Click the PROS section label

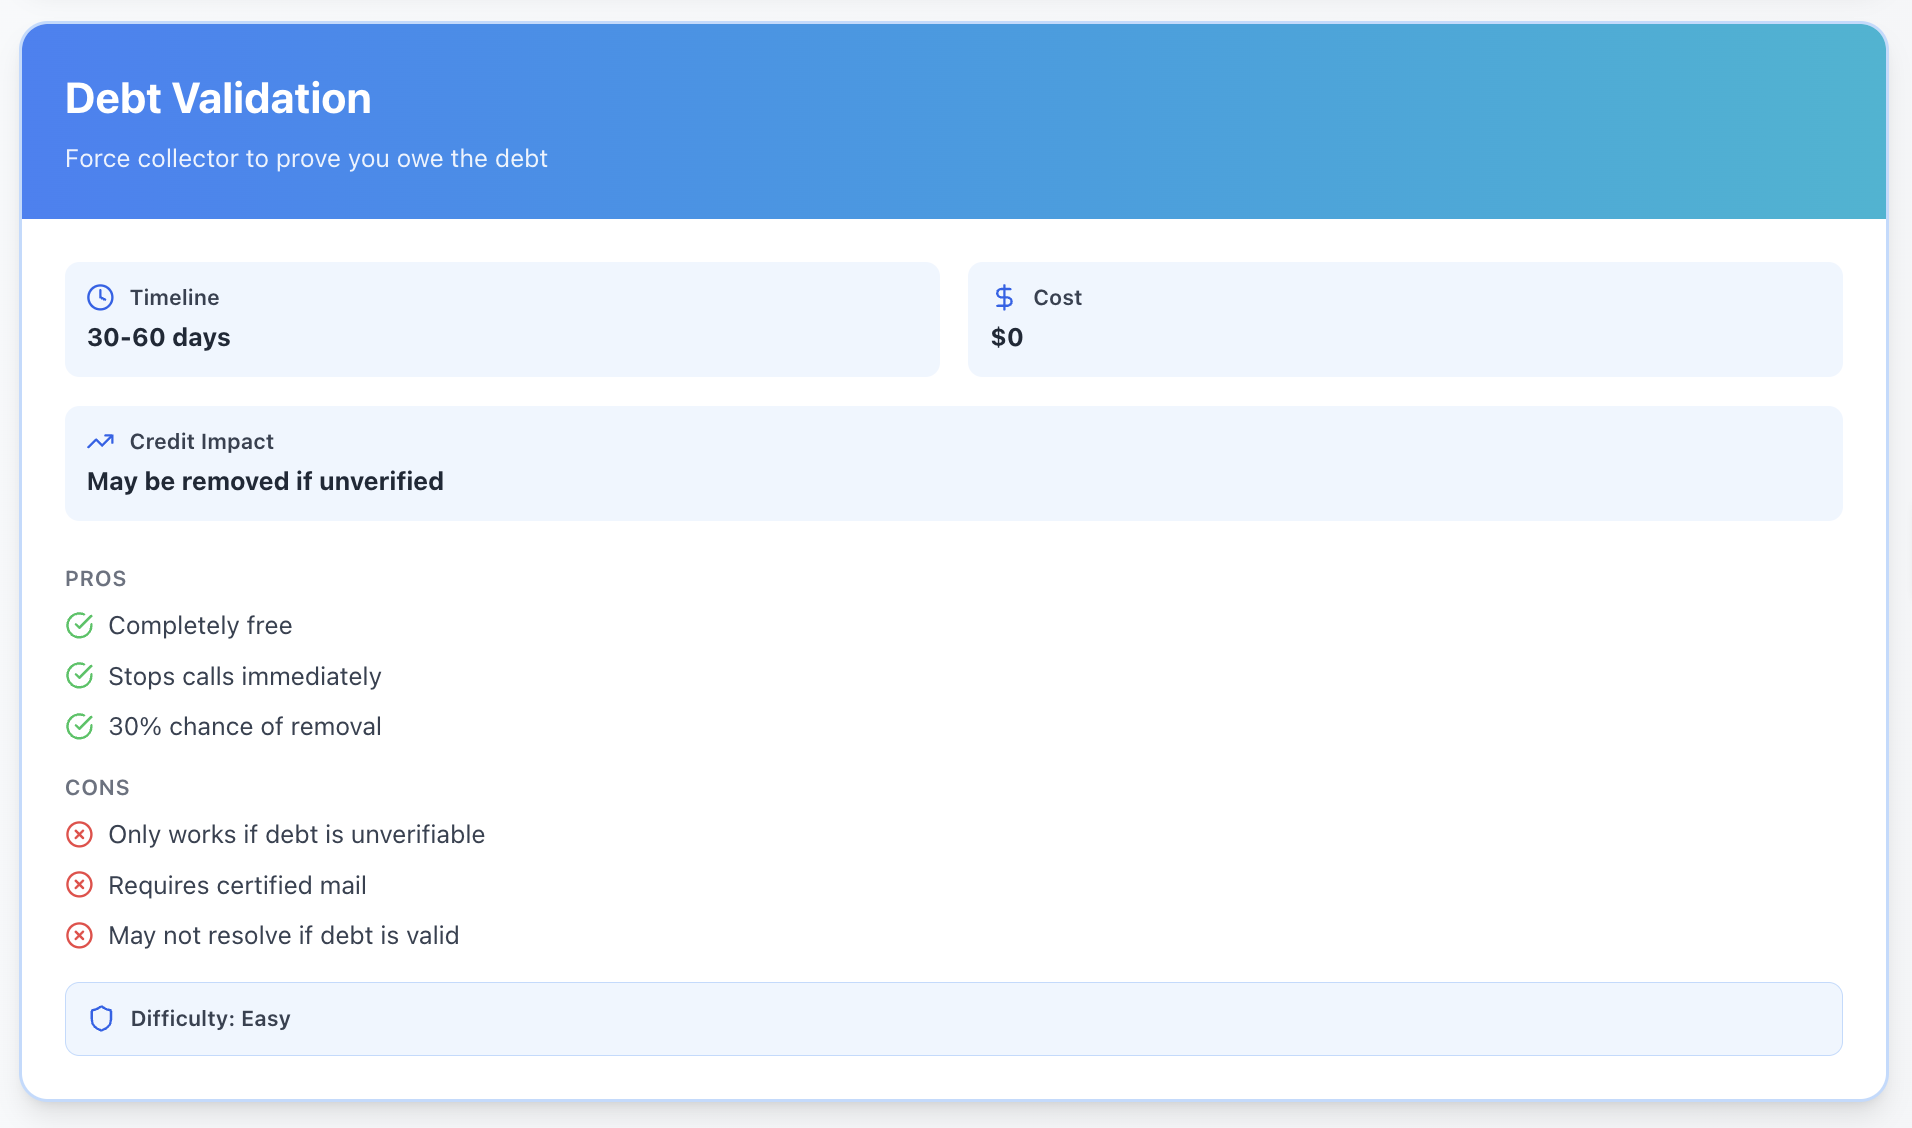96,579
